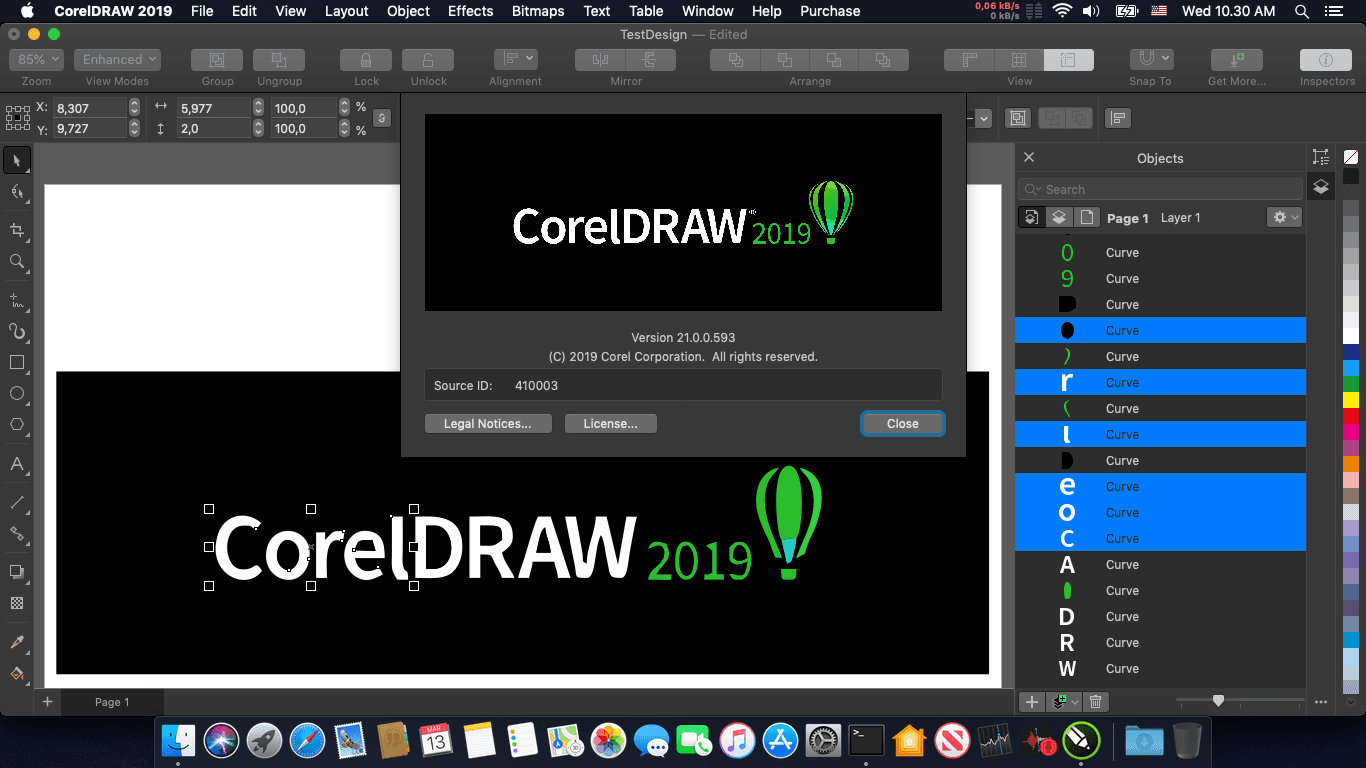Select the Rectangle tool
The width and height of the screenshot is (1366, 768).
pyautogui.click(x=17, y=362)
